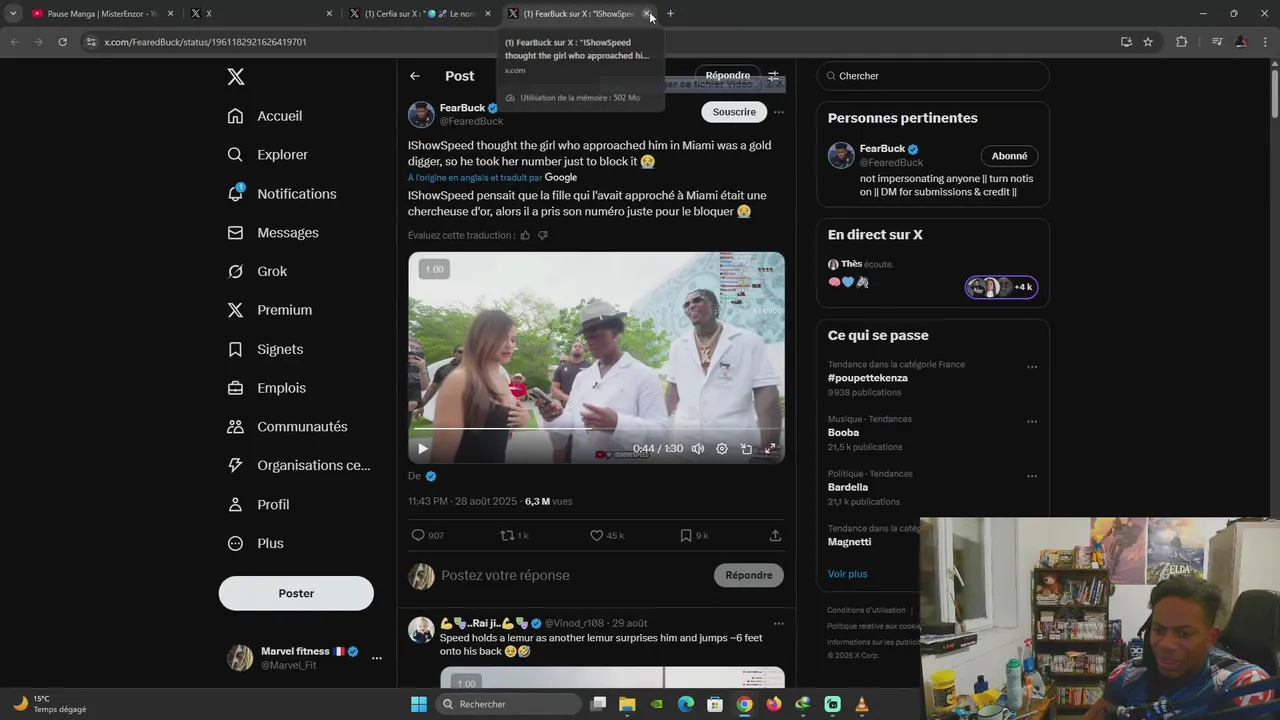Join the +4 k live listeners space

point(1001,287)
